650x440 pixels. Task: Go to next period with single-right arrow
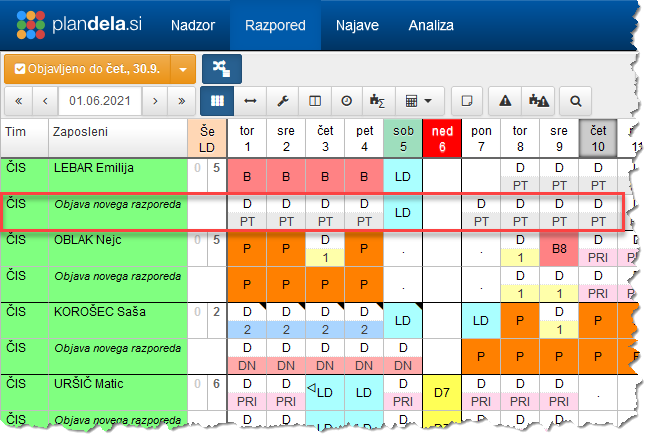click(155, 101)
